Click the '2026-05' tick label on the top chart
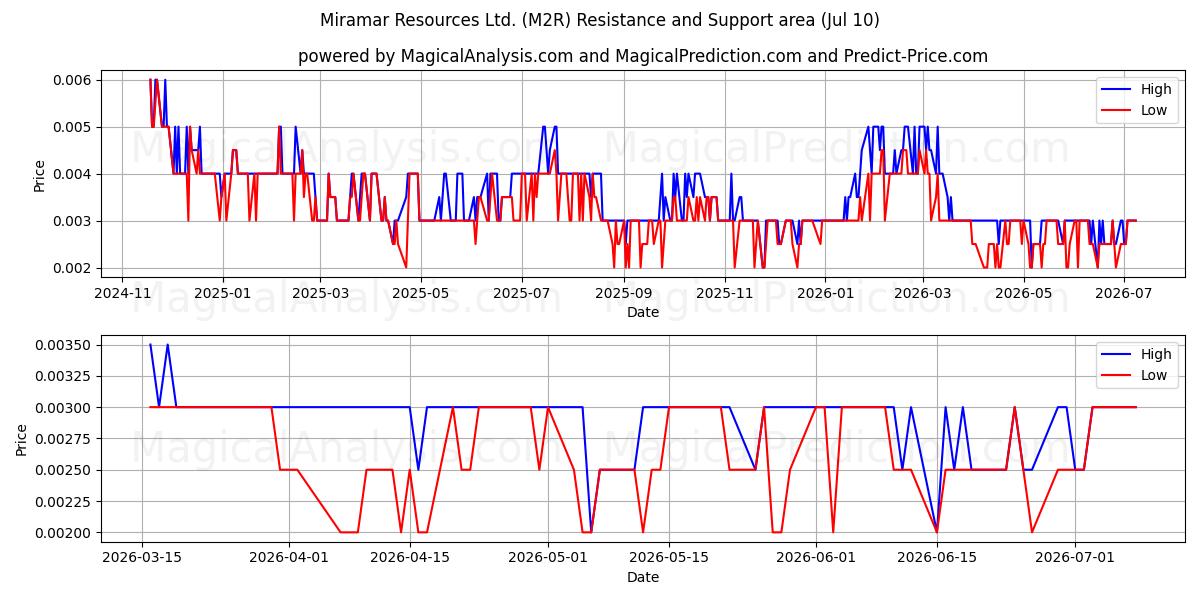 point(1022,294)
